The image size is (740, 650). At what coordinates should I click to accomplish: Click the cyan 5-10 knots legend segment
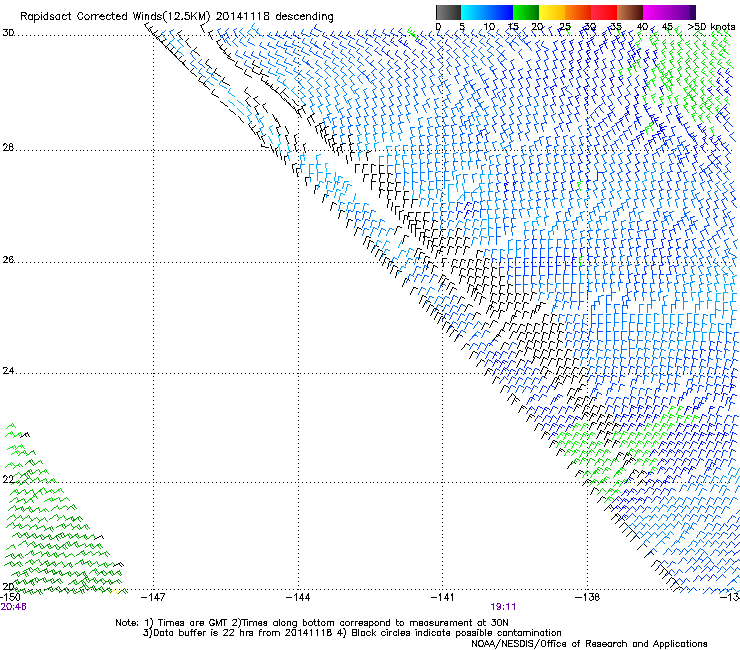(x=474, y=12)
